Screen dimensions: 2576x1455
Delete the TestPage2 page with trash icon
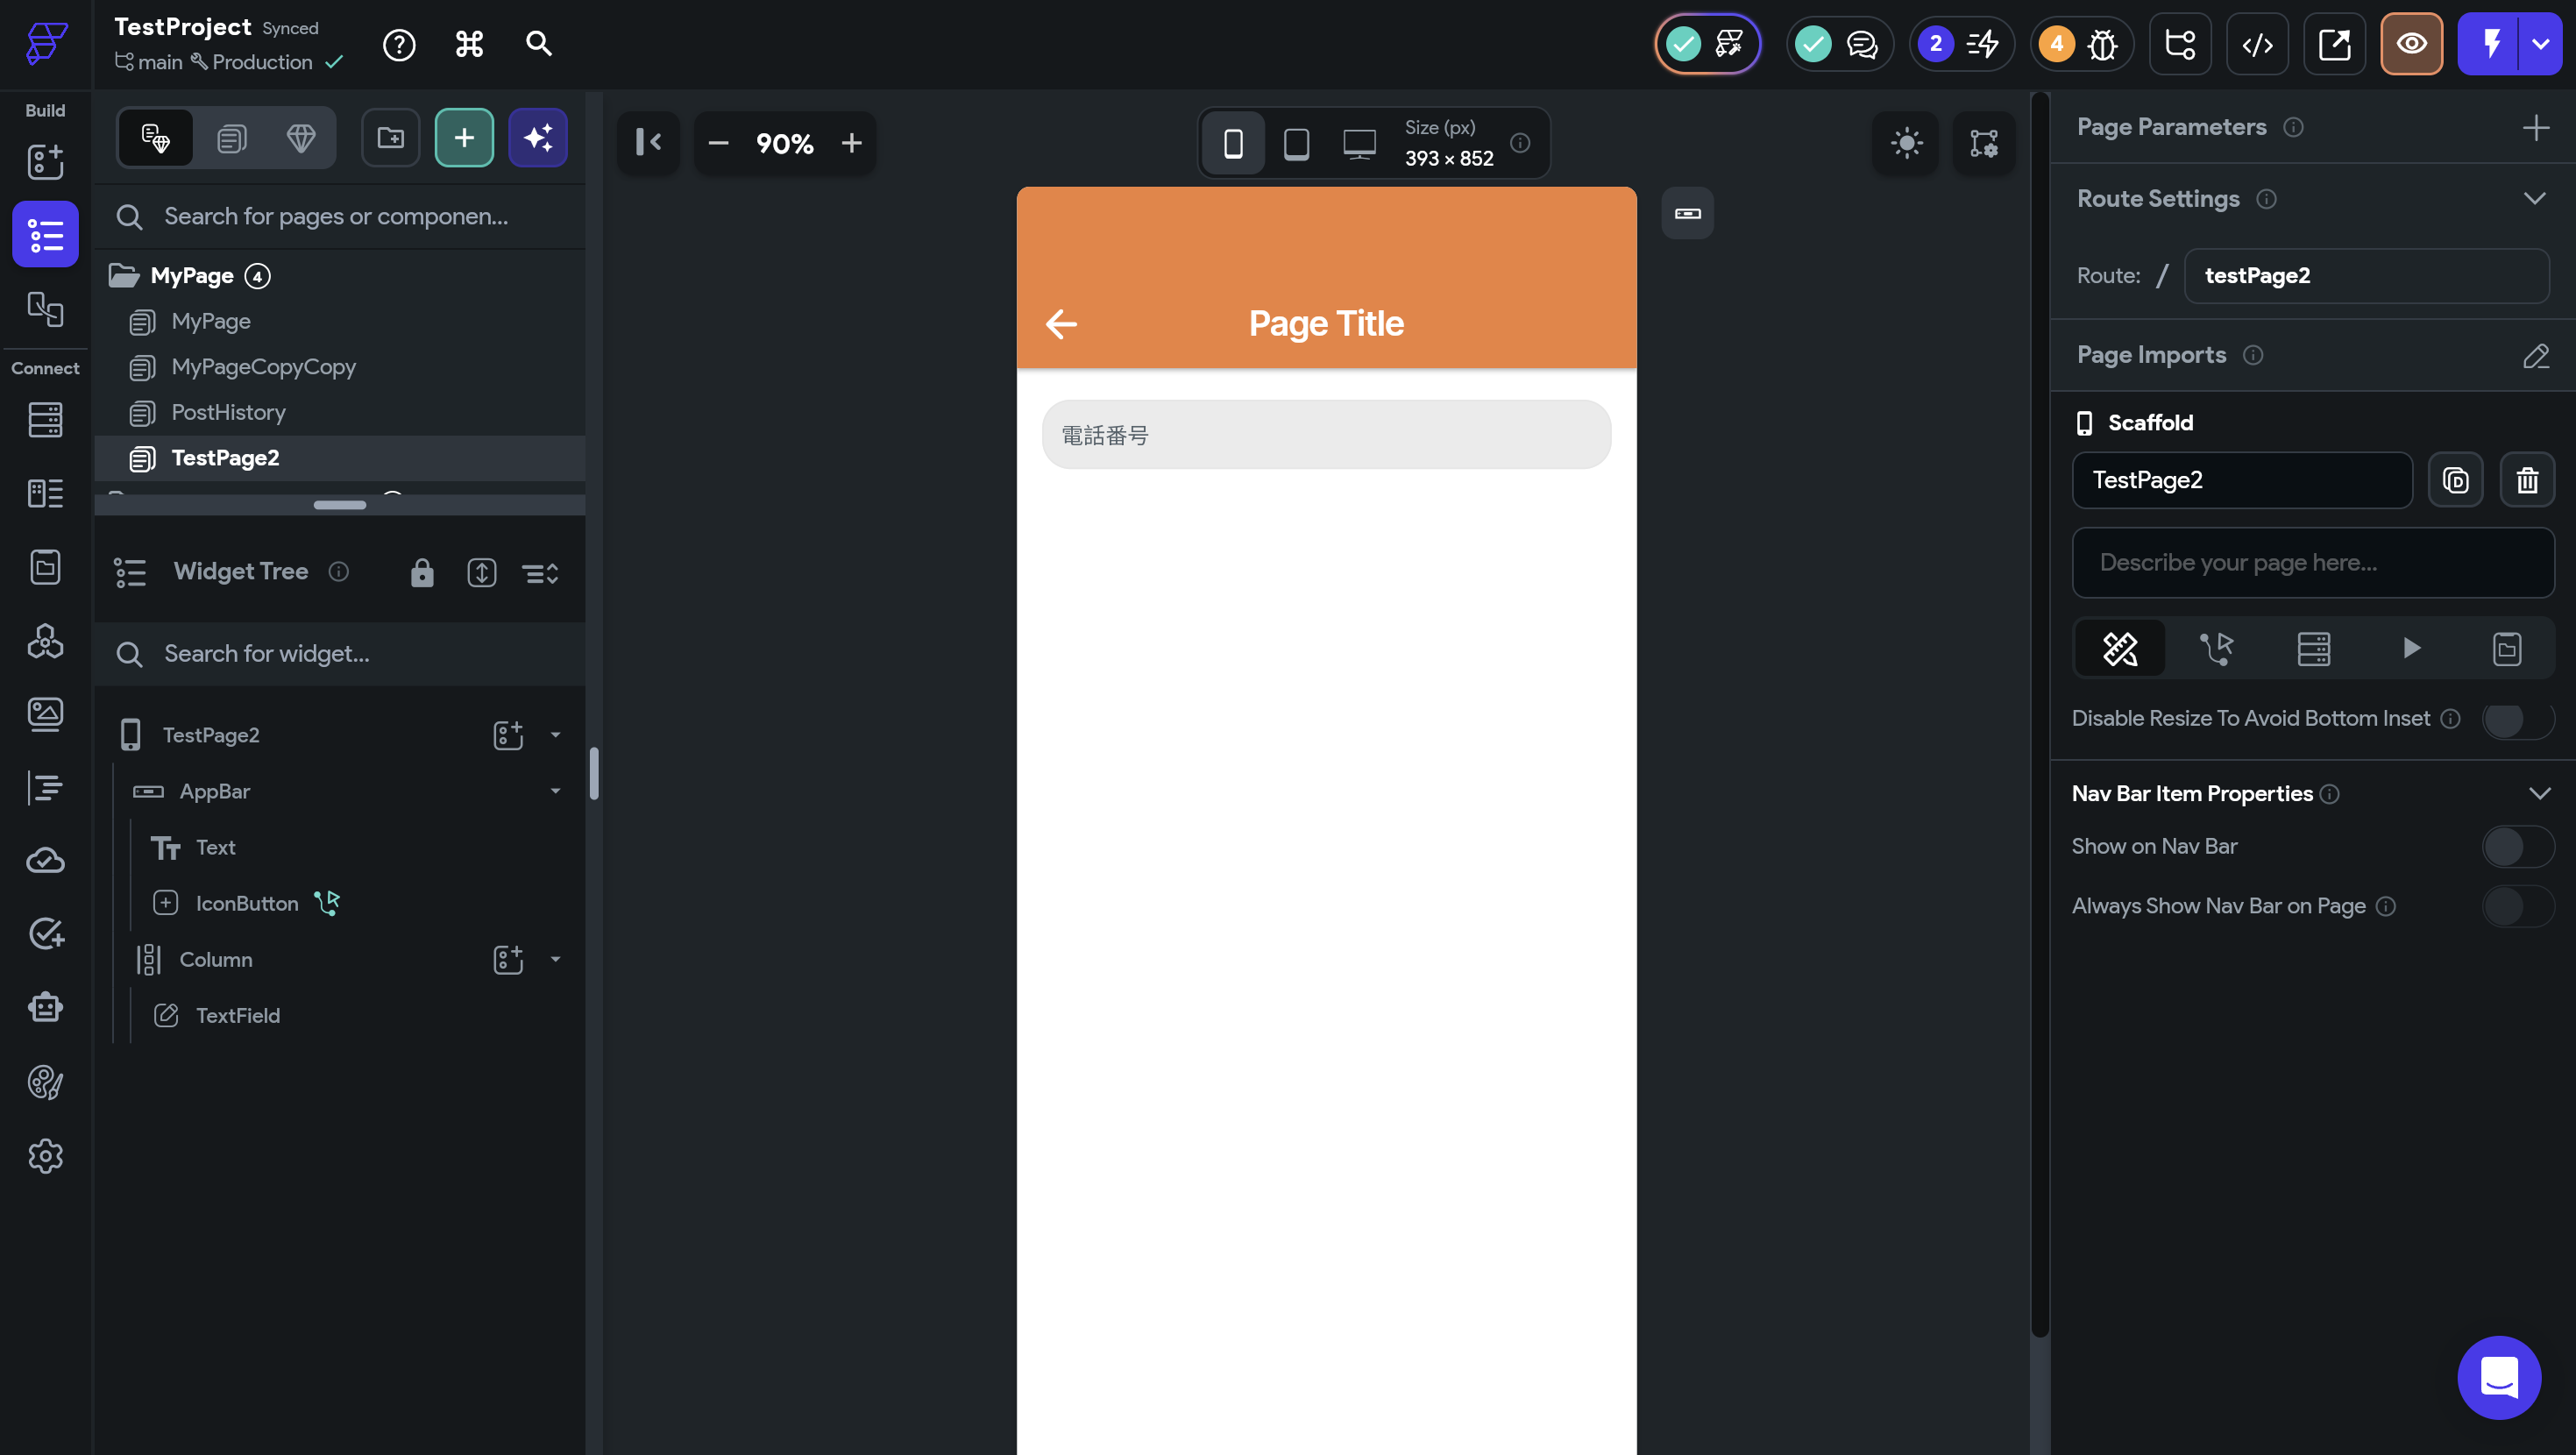click(x=2527, y=480)
